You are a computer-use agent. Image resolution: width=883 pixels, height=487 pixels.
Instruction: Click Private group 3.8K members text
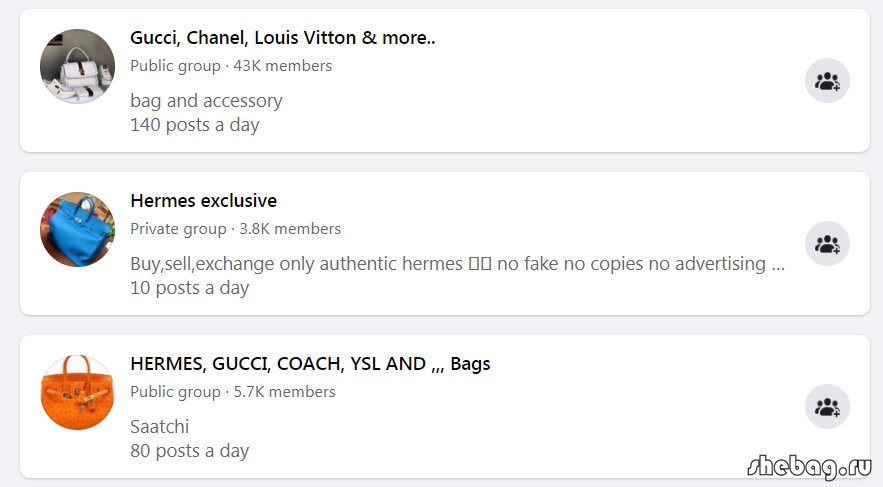point(235,229)
